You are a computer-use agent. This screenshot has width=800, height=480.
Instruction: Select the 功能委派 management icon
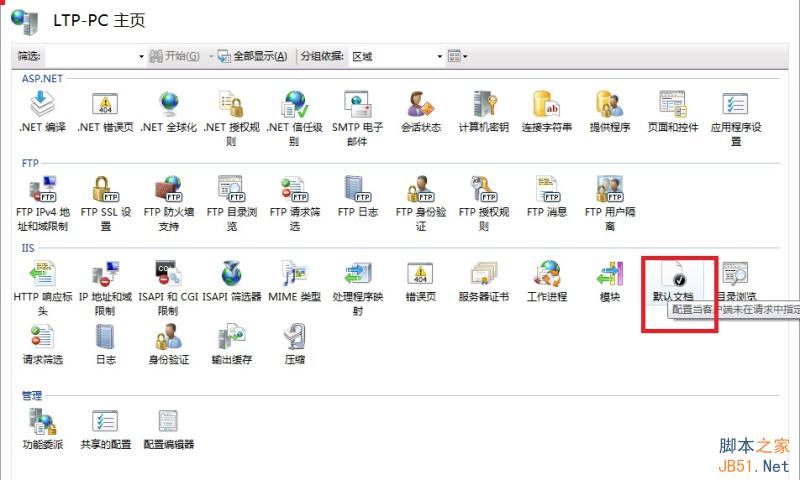tap(42, 422)
